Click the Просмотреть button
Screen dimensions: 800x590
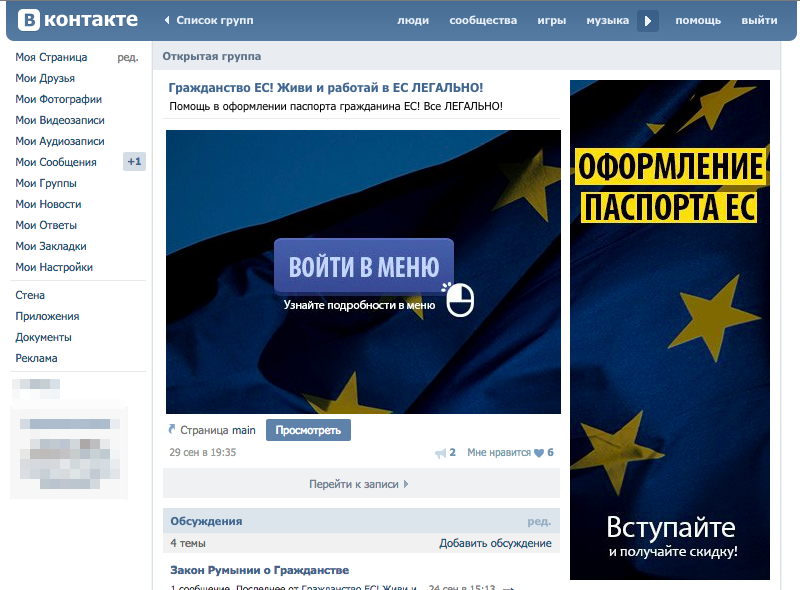308,430
